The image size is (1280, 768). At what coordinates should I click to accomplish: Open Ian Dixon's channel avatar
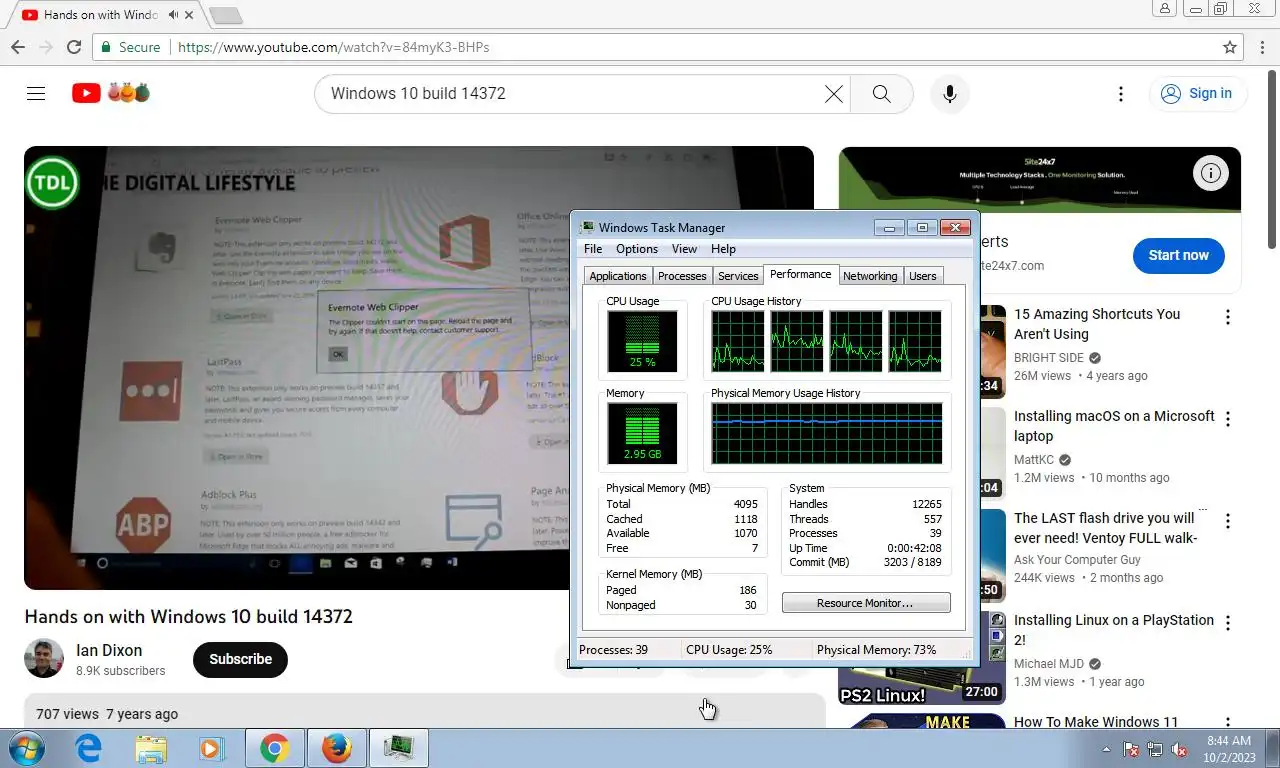coord(44,659)
